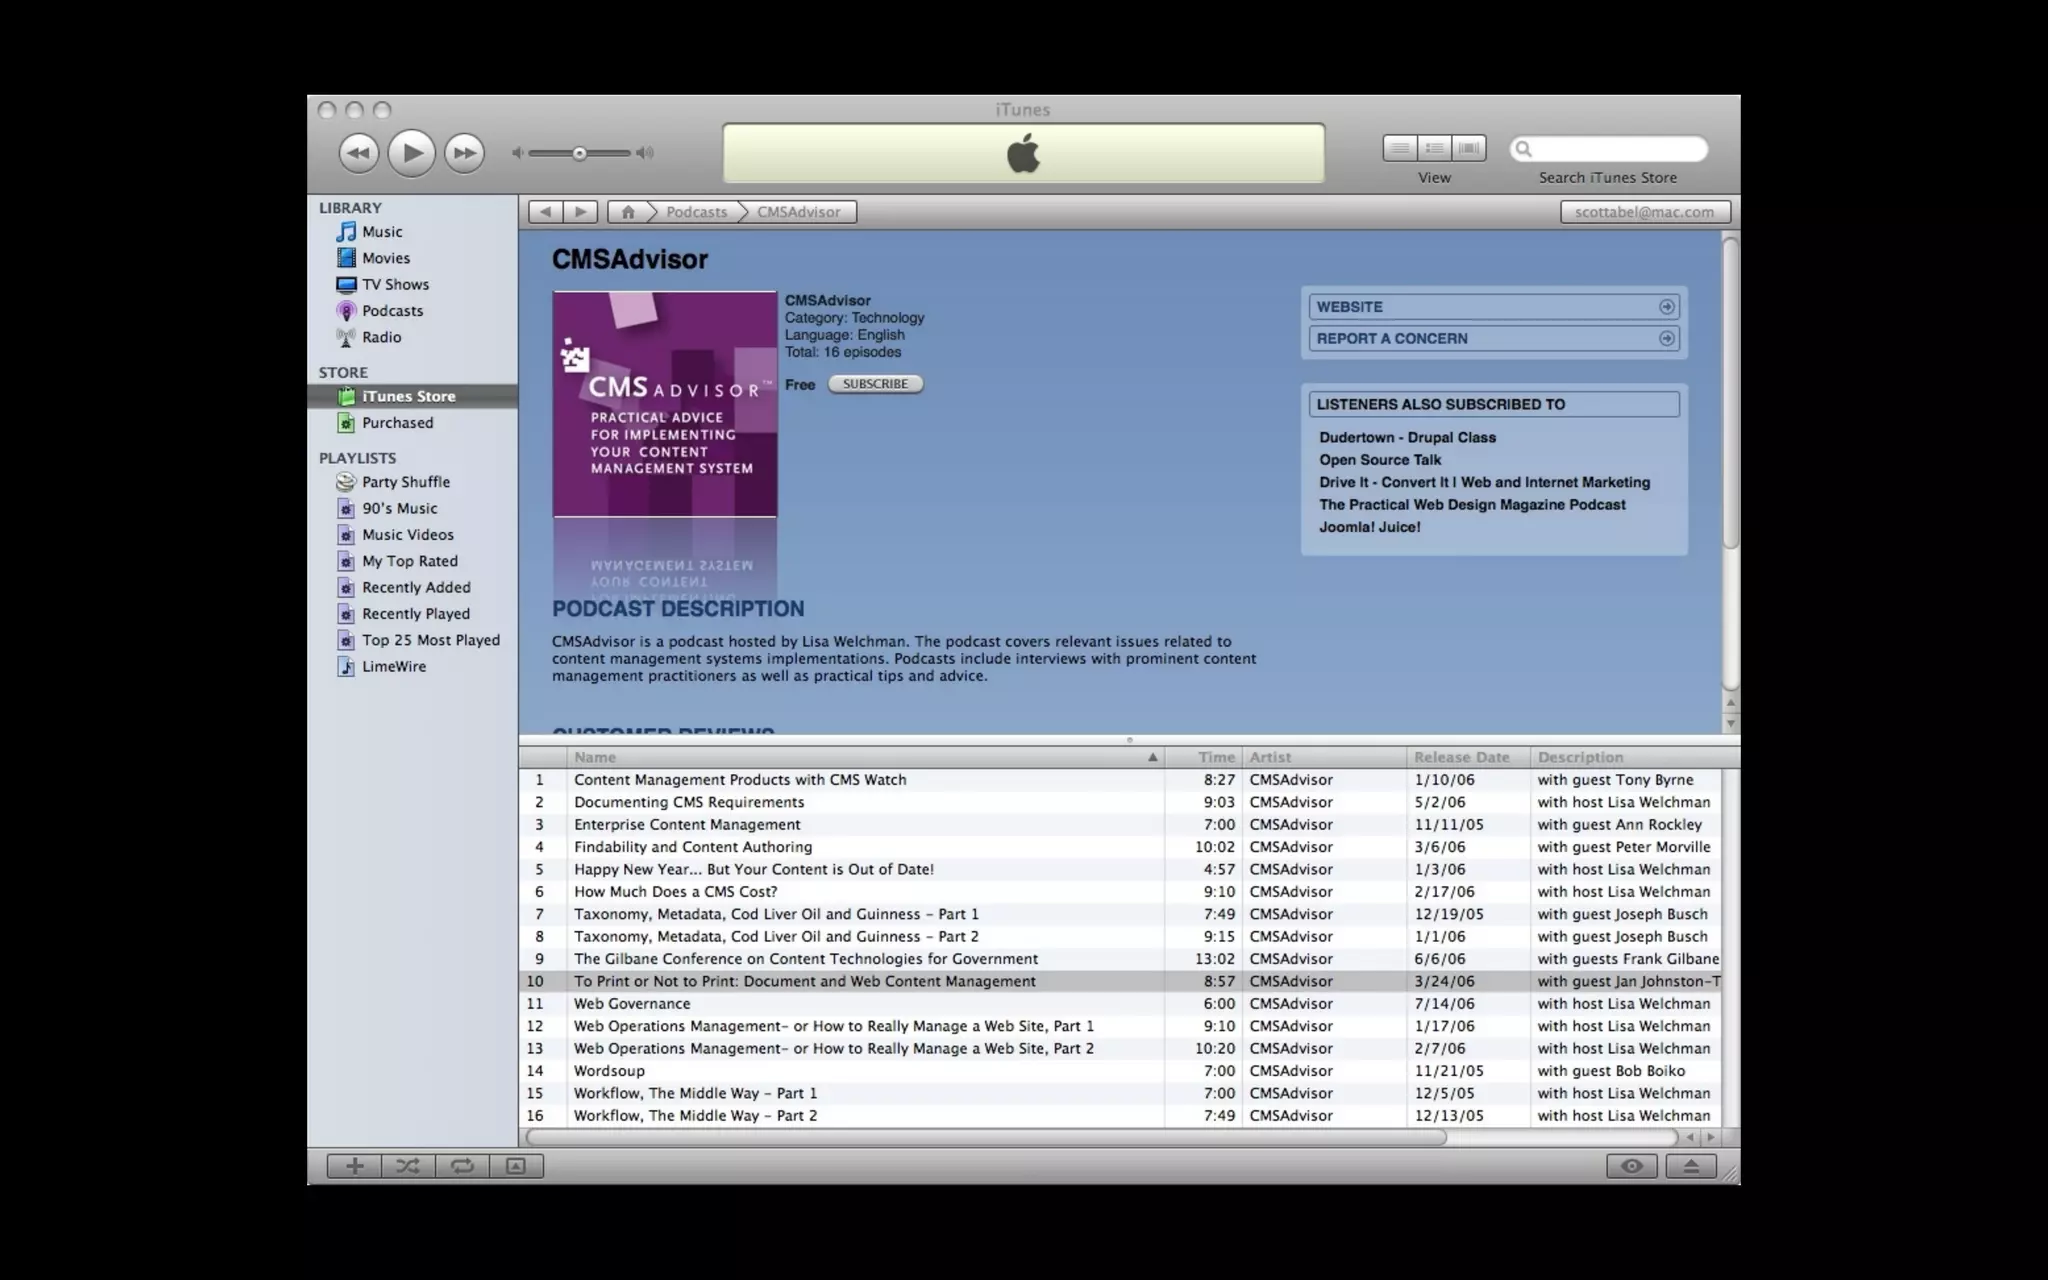Image resolution: width=2048 pixels, height=1280 pixels.
Task: Click the eject disc button
Action: tap(1691, 1166)
